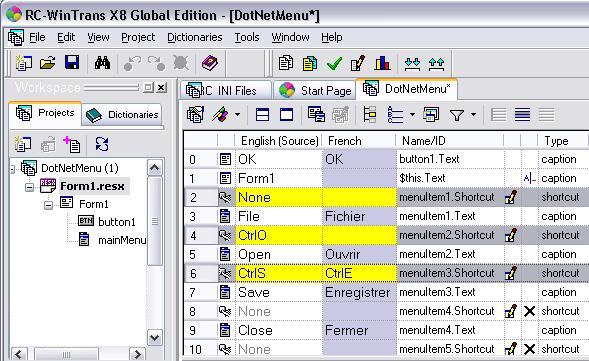Click the English (Source) column header
The height and width of the screenshot is (361, 589).
pyautogui.click(x=278, y=141)
